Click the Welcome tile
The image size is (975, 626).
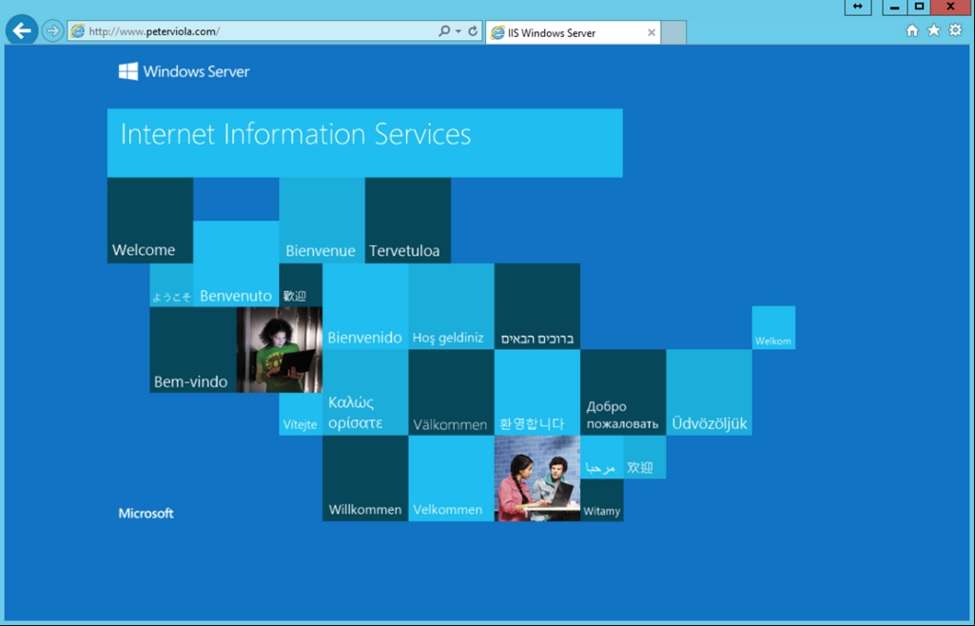pos(150,220)
